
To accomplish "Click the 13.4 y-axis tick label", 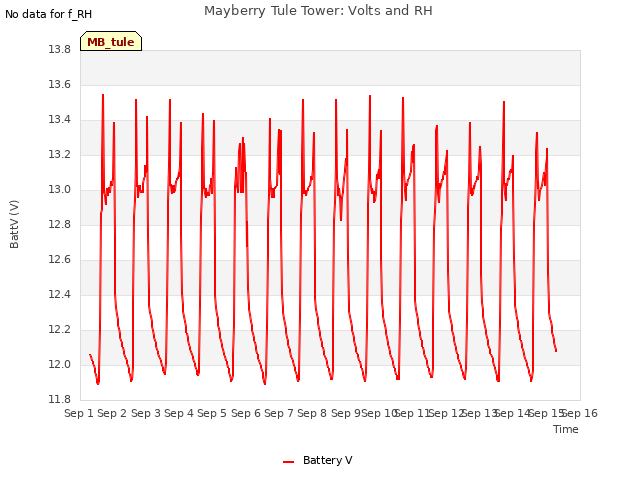I will [x=60, y=120].
